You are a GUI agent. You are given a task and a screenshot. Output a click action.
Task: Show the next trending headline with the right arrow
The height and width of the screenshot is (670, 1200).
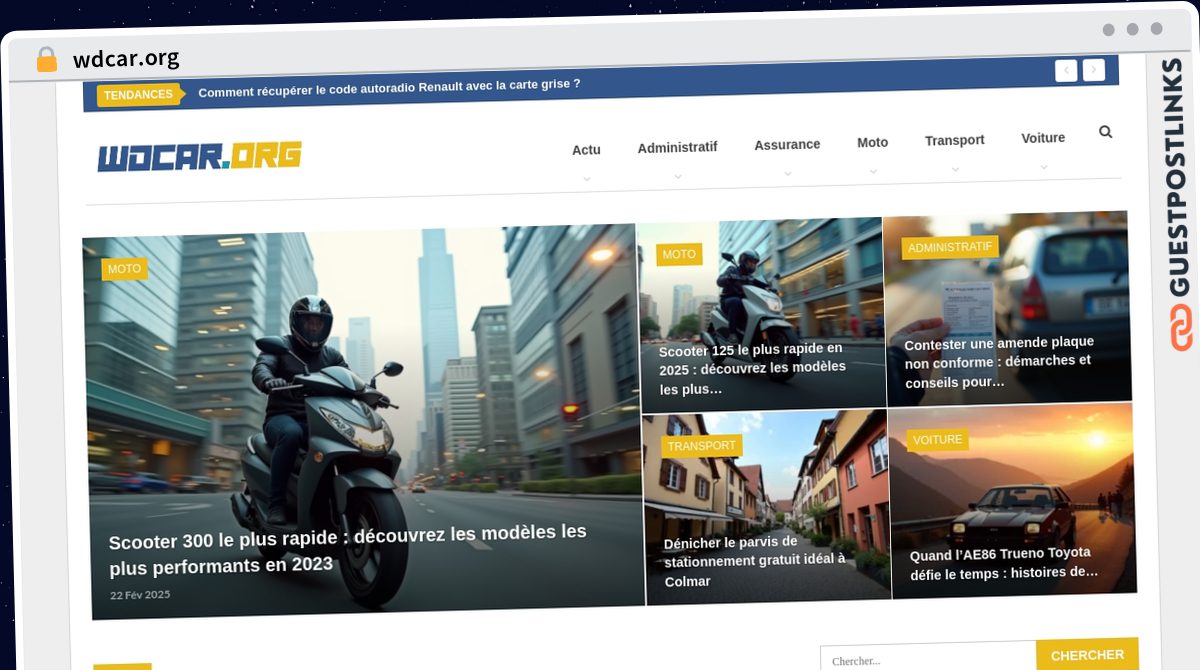[1094, 70]
